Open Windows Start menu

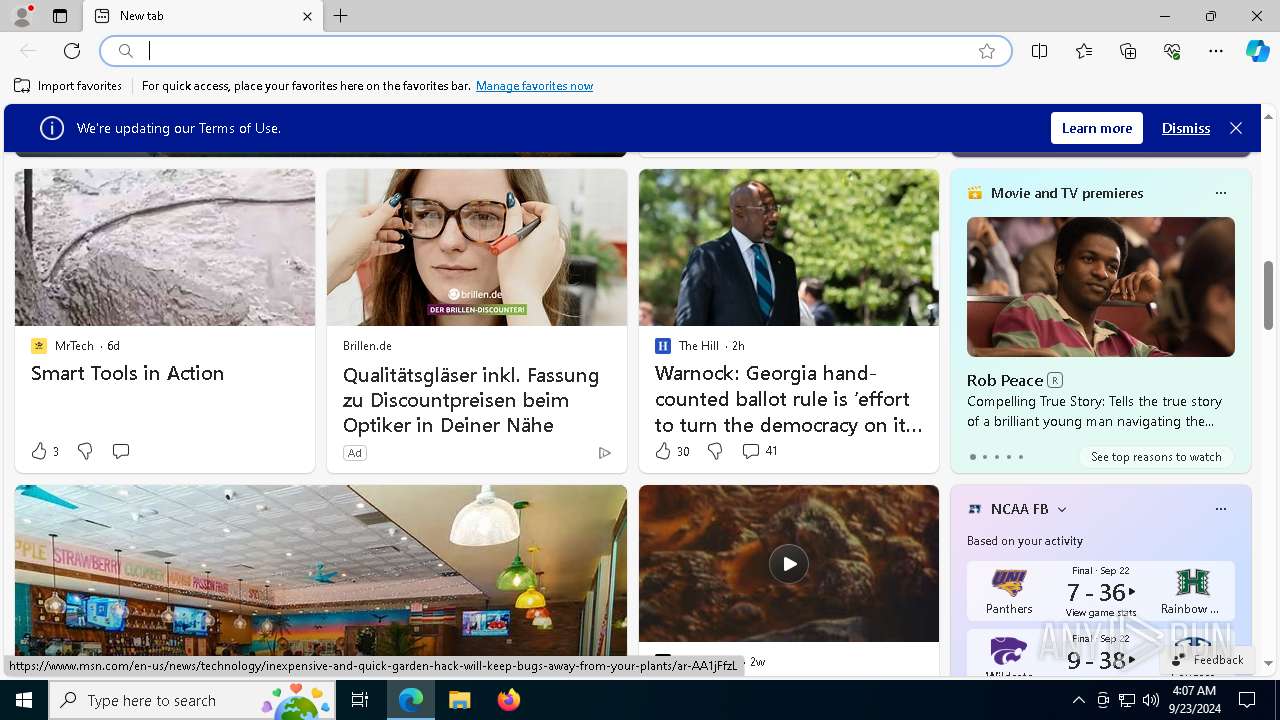(x=24, y=700)
